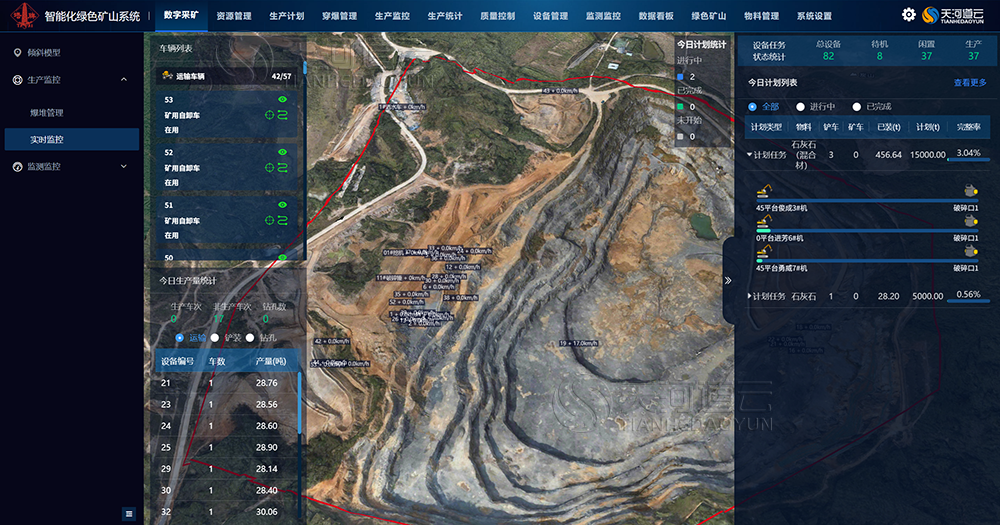
Task: Show route track for vehicle 52
Action: [283, 168]
